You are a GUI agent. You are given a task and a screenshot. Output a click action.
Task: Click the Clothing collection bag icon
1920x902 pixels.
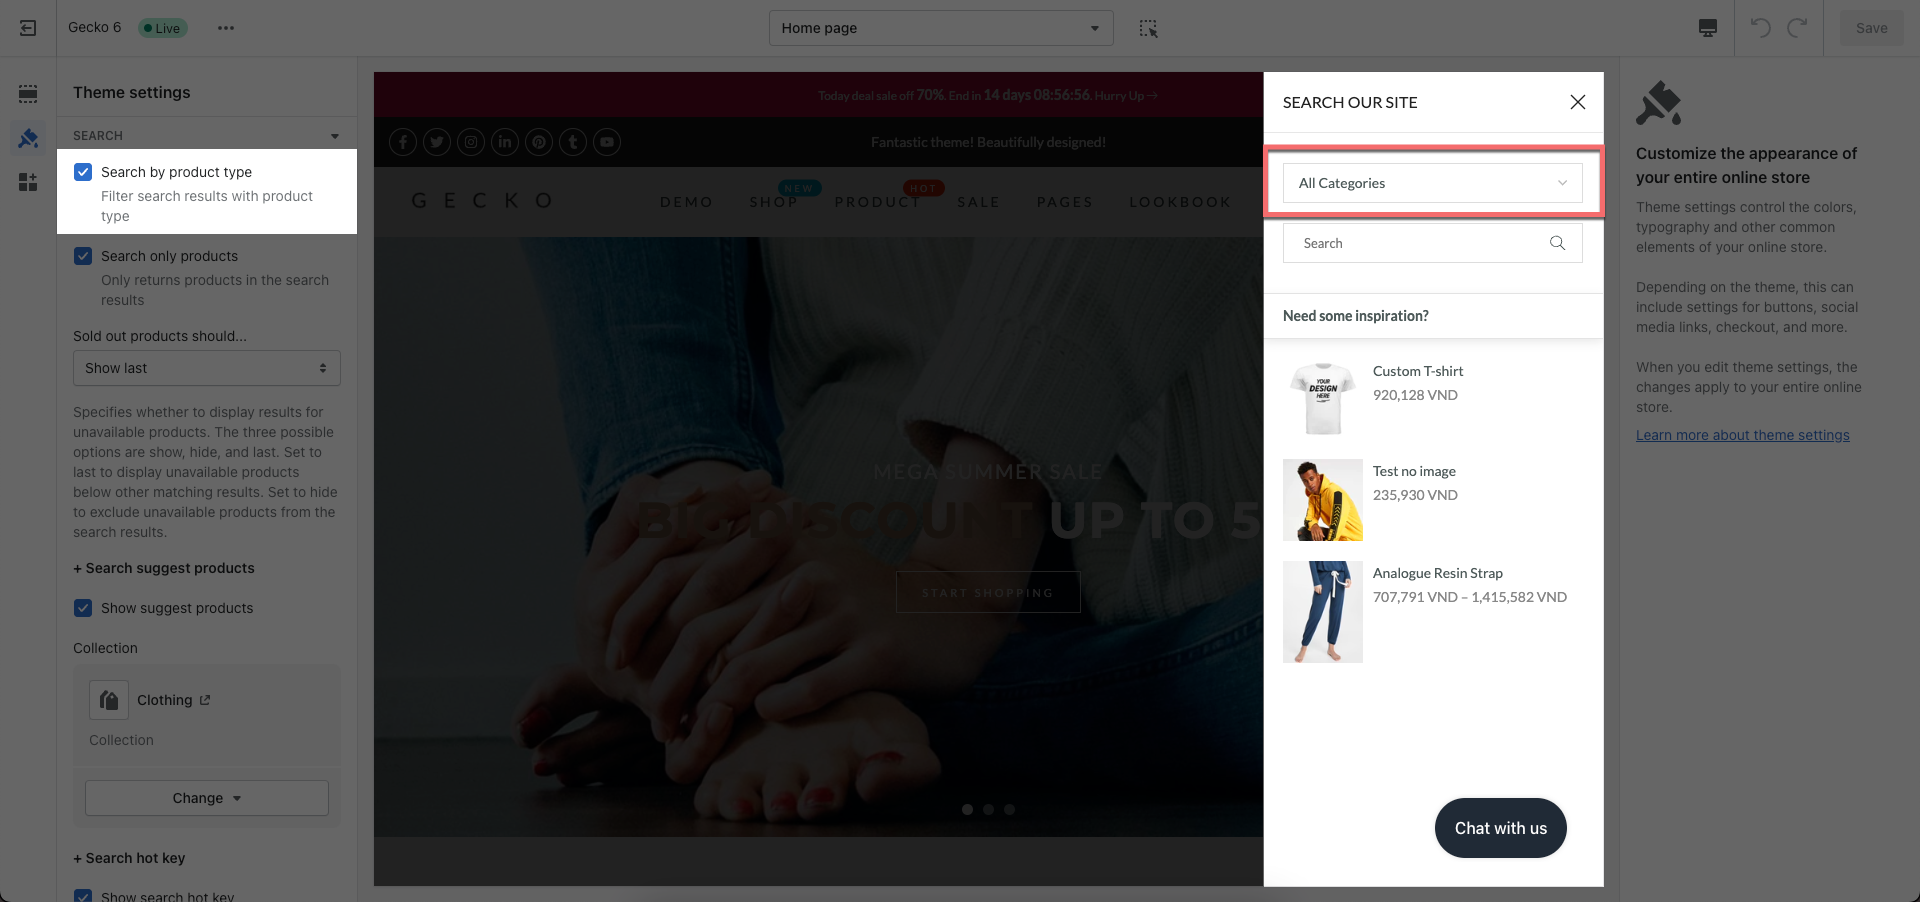(x=109, y=700)
